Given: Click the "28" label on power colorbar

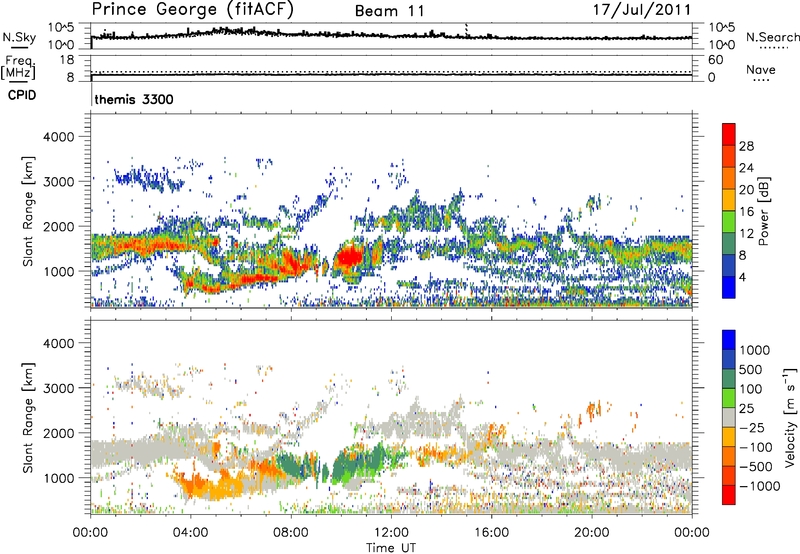Looking at the screenshot, I should tap(746, 146).
